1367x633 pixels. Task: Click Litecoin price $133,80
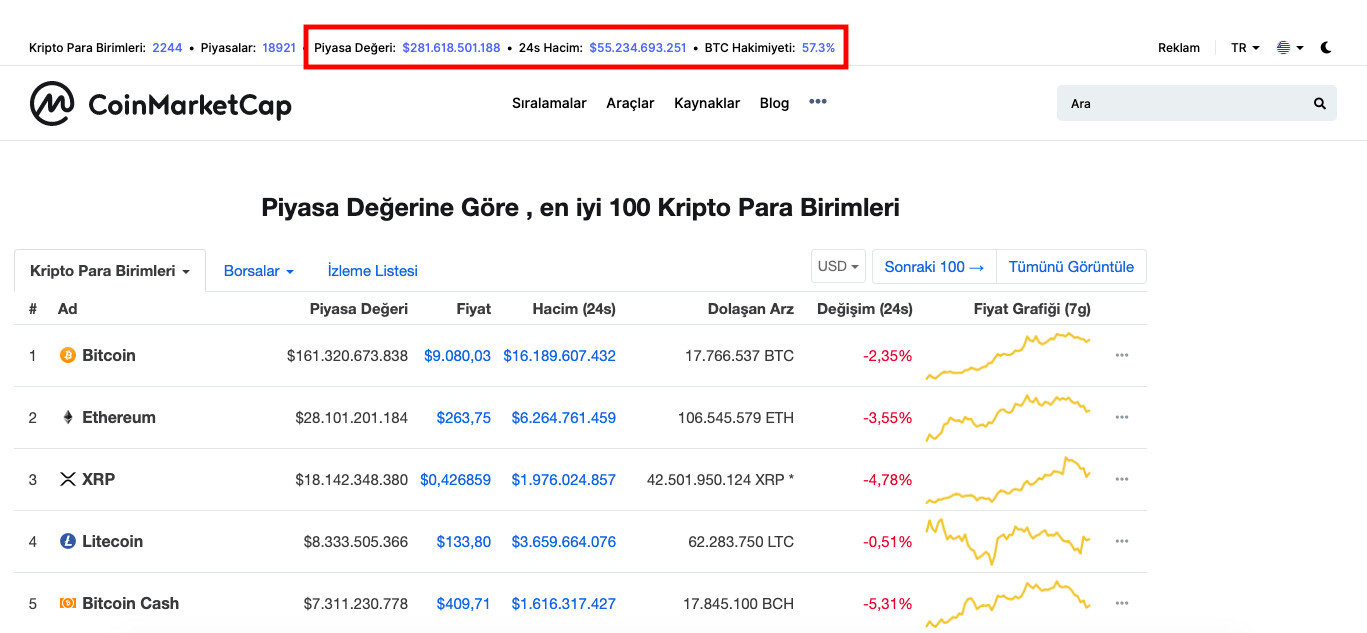464,541
